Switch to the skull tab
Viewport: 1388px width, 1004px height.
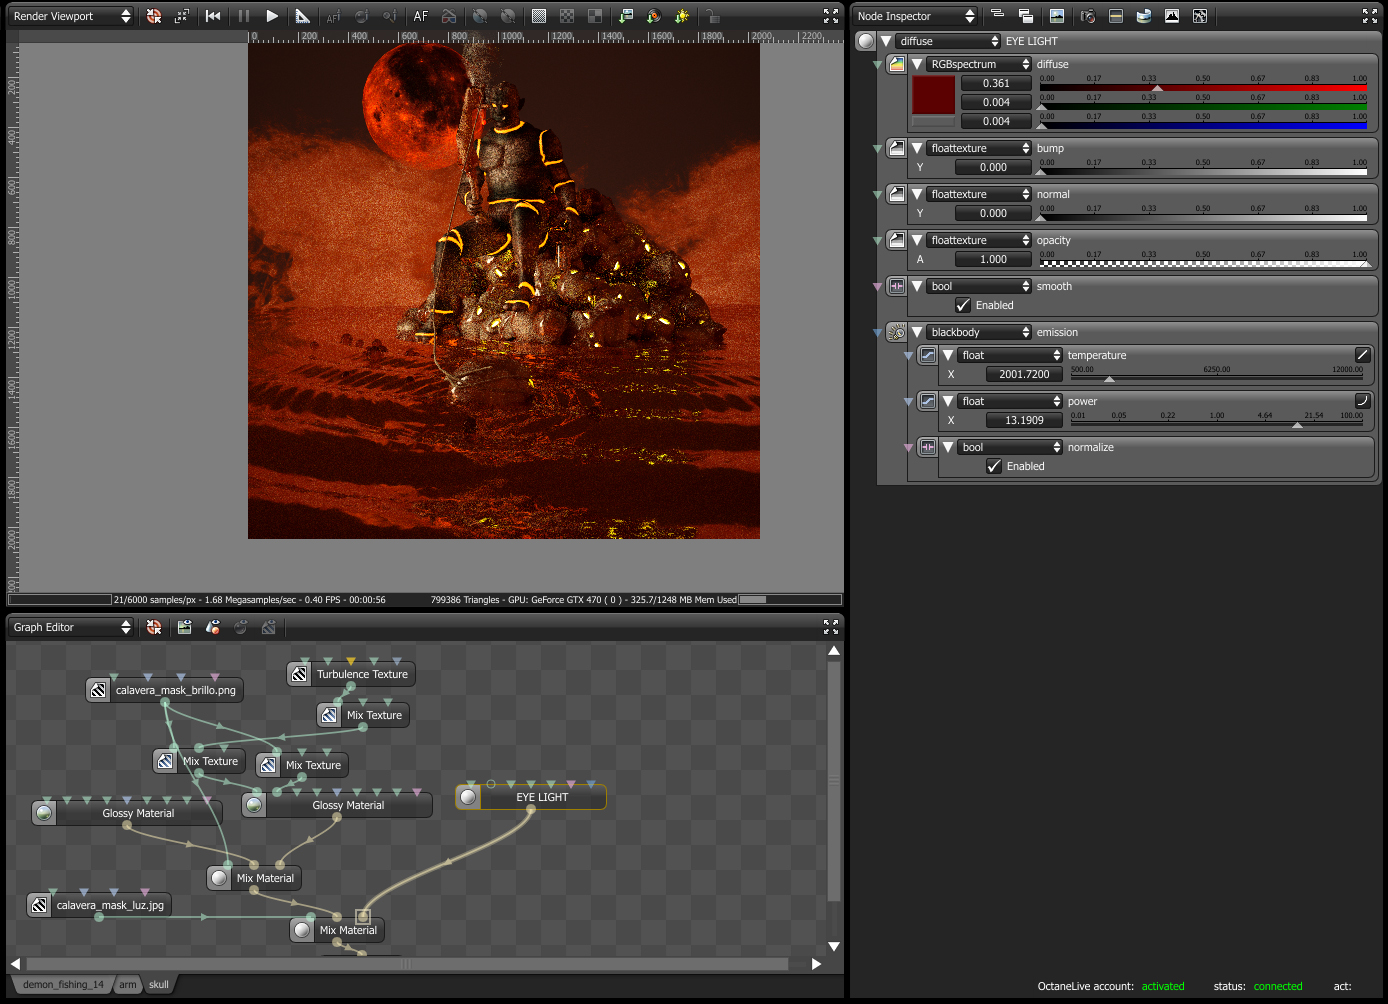point(159,985)
